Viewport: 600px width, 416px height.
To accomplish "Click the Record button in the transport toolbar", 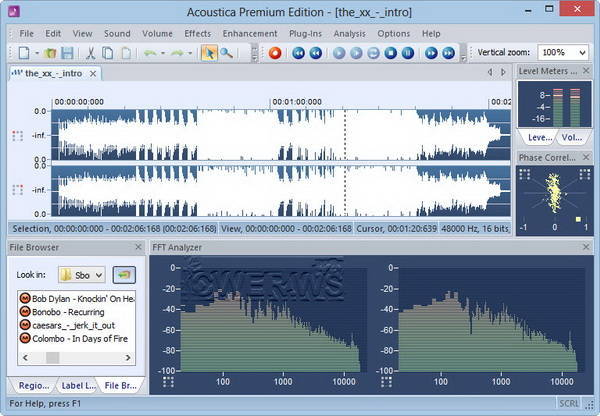I will tap(275, 52).
